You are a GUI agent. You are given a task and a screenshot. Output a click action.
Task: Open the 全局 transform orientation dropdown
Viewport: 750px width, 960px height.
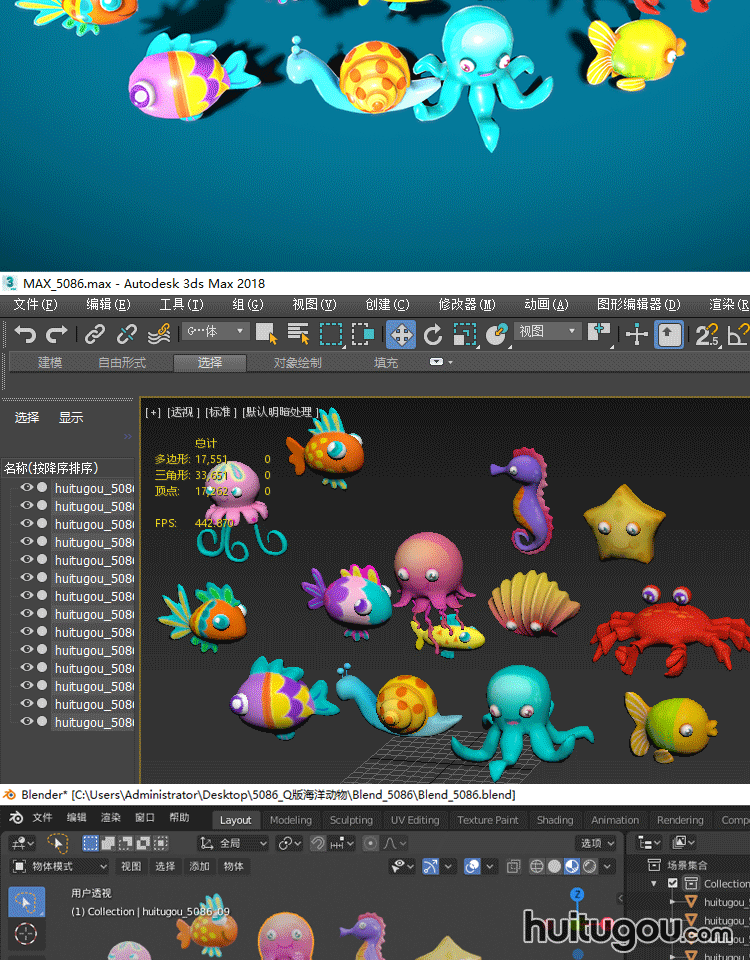click(x=236, y=843)
